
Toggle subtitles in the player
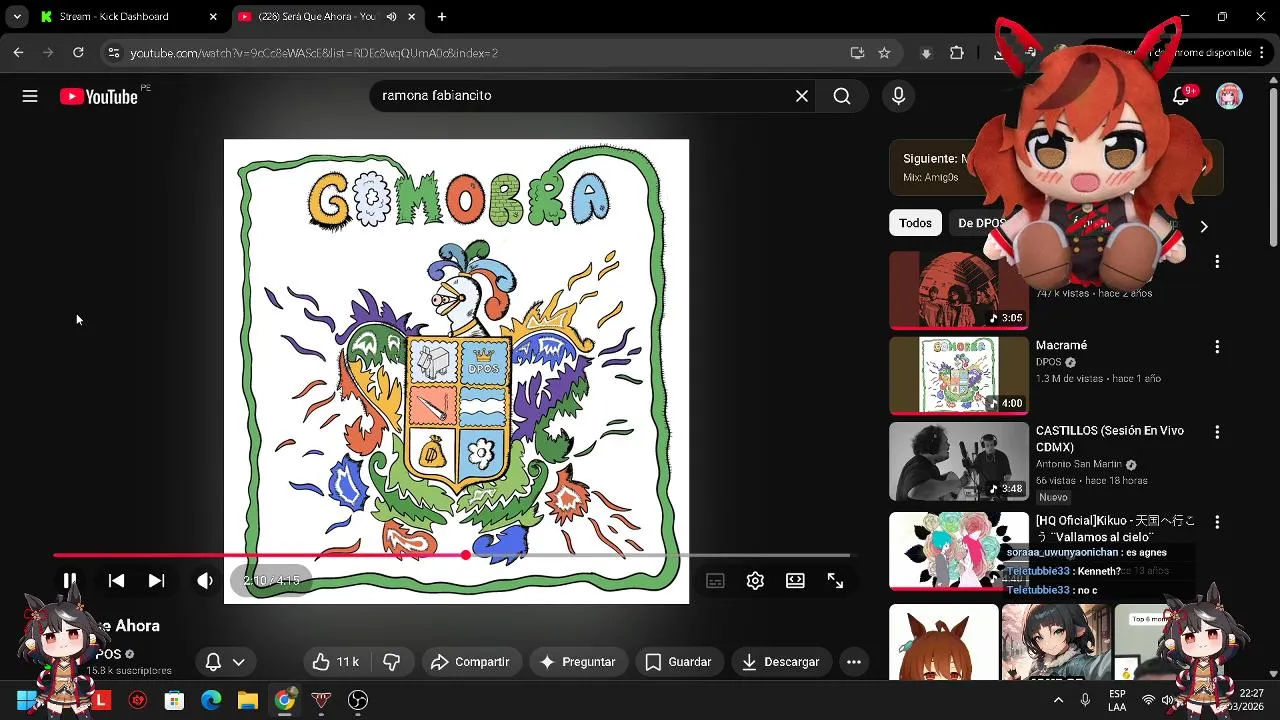point(715,581)
